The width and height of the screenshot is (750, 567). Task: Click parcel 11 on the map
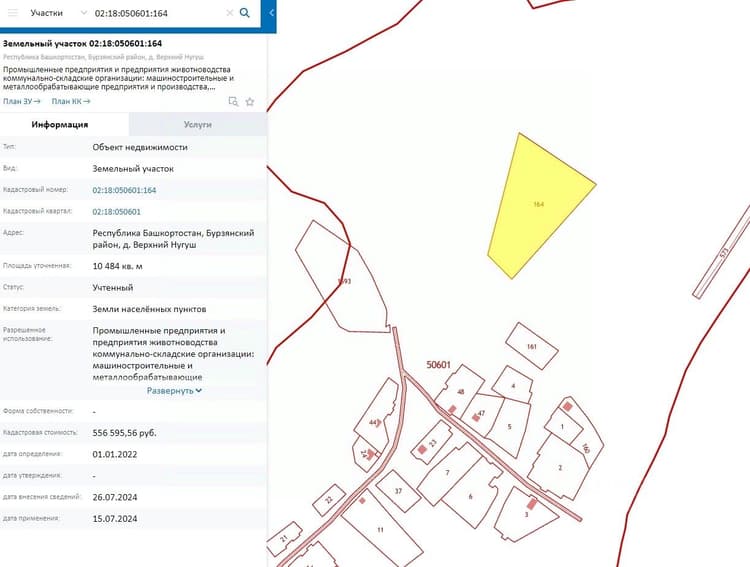point(380,530)
